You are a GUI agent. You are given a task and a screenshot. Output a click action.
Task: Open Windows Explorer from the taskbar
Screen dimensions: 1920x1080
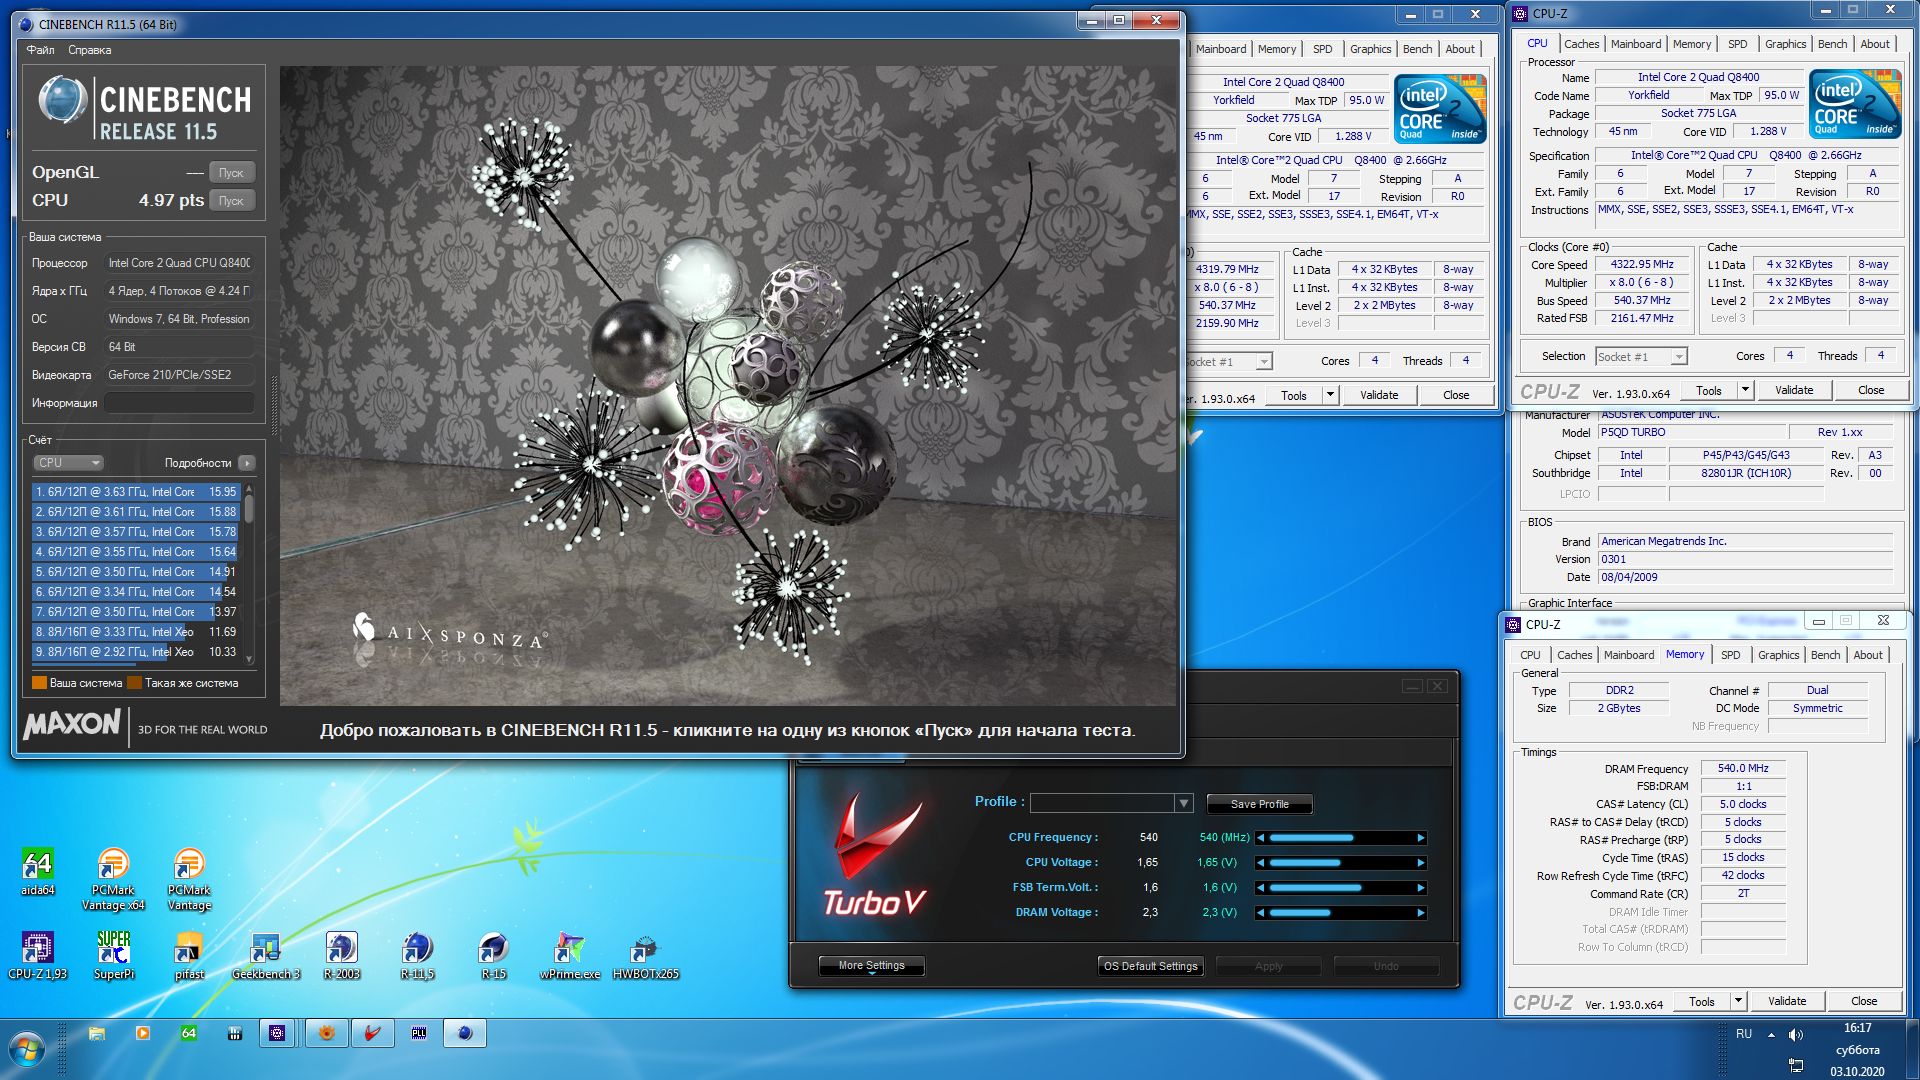tap(97, 1033)
